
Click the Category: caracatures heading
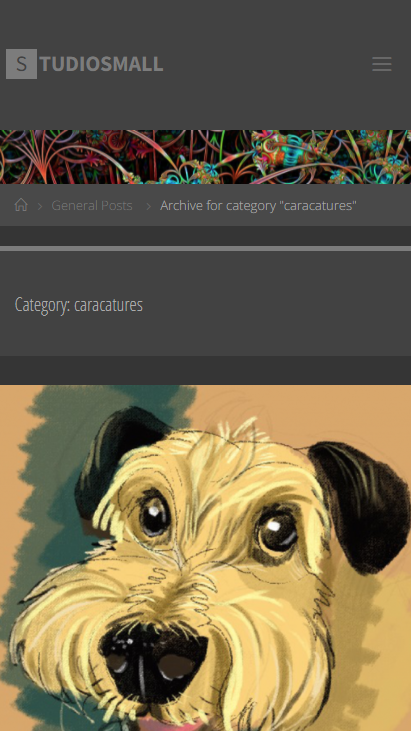tap(79, 304)
